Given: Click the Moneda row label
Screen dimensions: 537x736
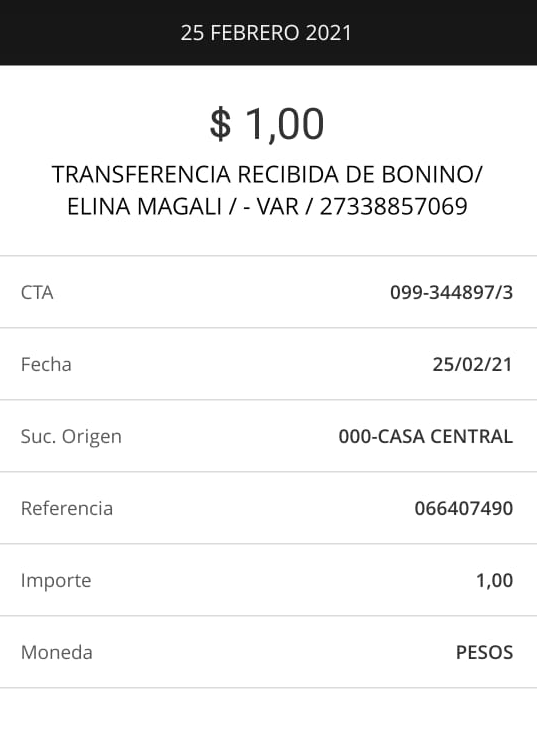Looking at the screenshot, I should tap(57, 652).
